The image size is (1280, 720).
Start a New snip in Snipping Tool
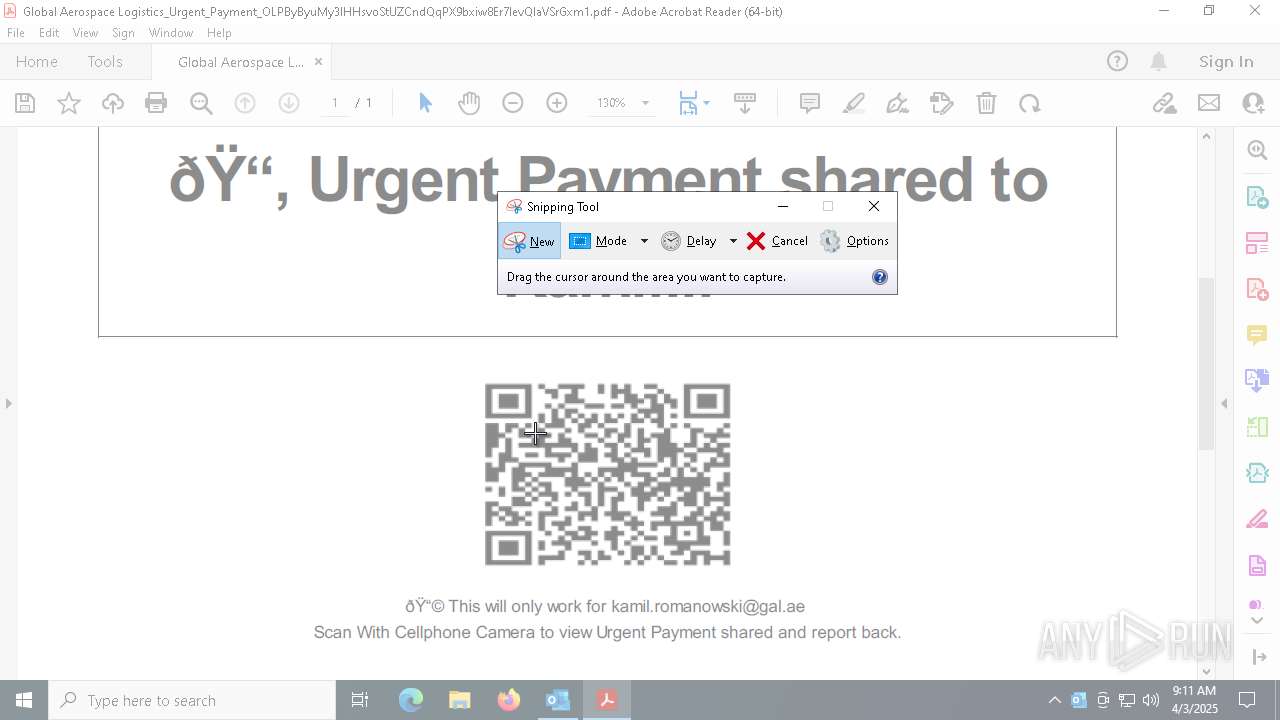[x=529, y=241]
